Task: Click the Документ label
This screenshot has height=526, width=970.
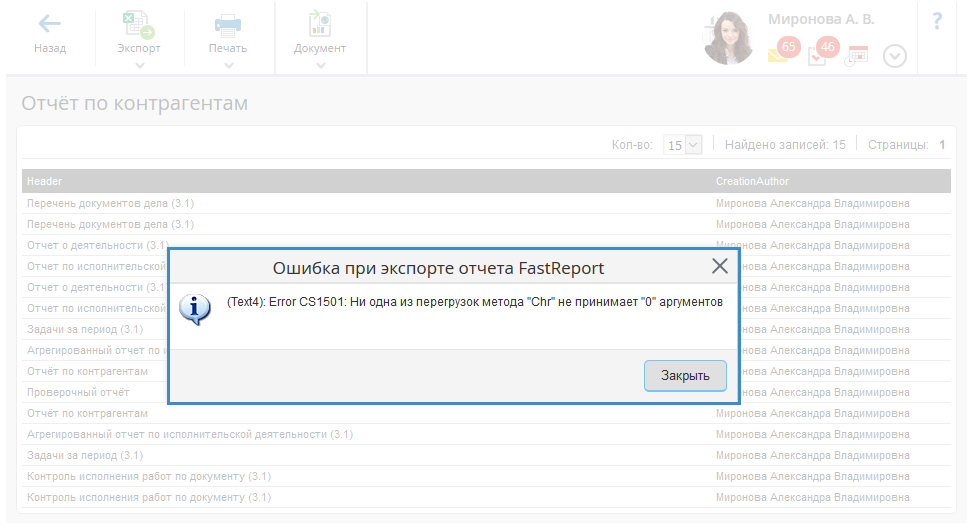Action: [x=320, y=48]
